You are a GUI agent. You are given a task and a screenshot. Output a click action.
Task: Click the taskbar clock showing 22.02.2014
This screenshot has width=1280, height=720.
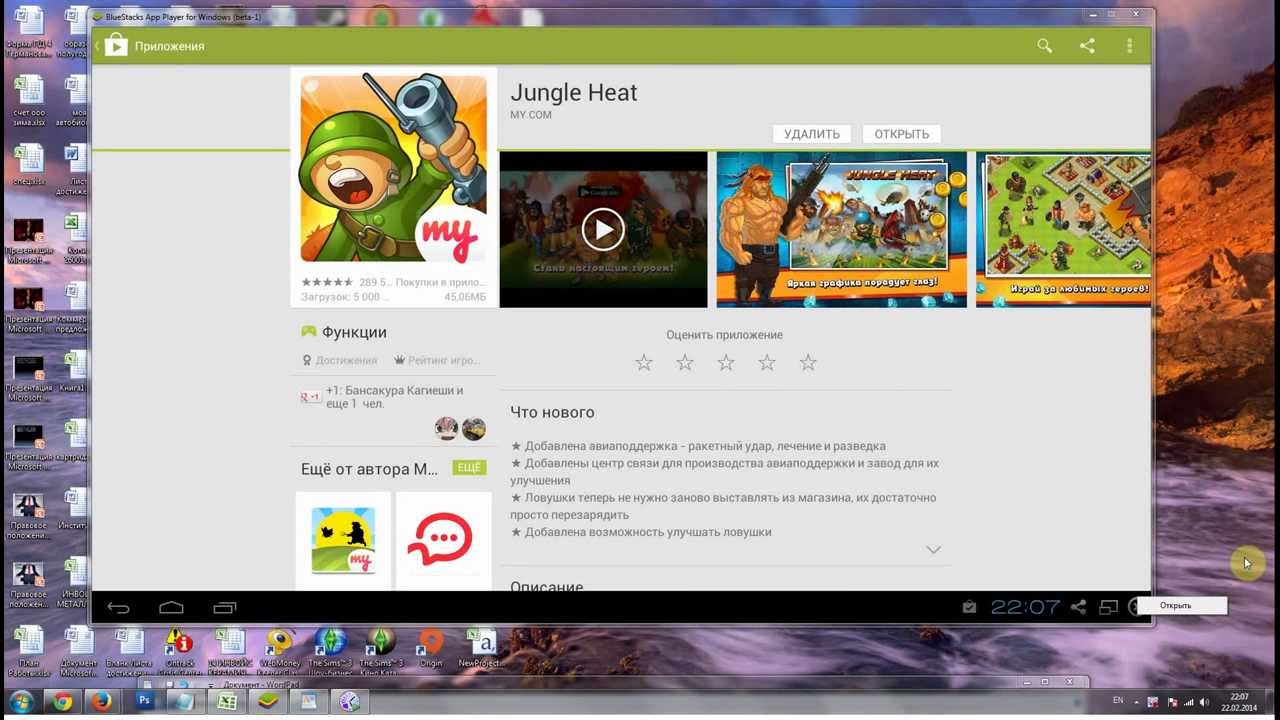[1239, 702]
